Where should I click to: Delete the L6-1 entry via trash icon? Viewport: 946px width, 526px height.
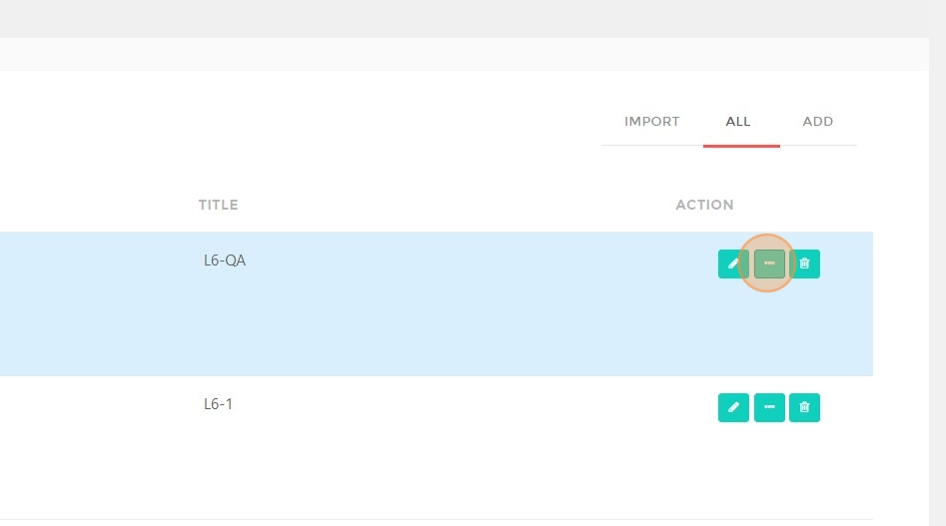coord(804,407)
